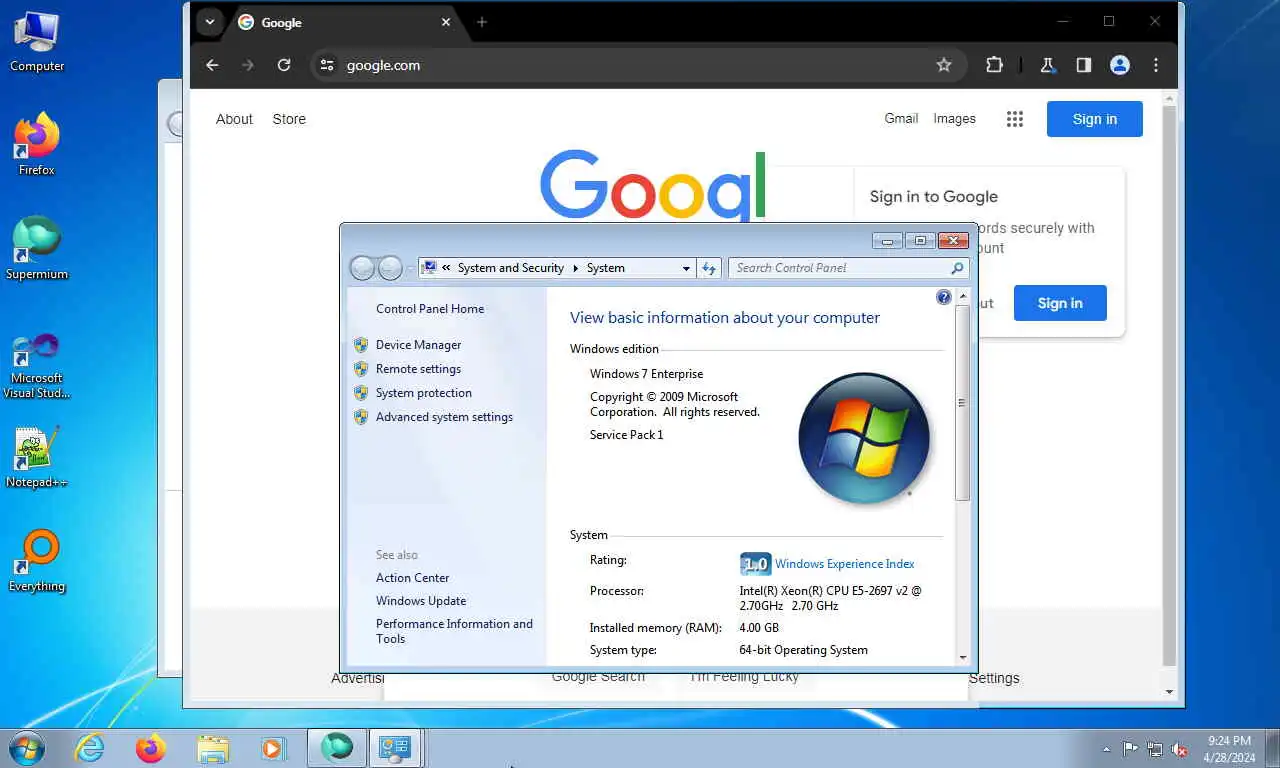
Task: Open the browser profile avatar
Action: pos(1120,65)
